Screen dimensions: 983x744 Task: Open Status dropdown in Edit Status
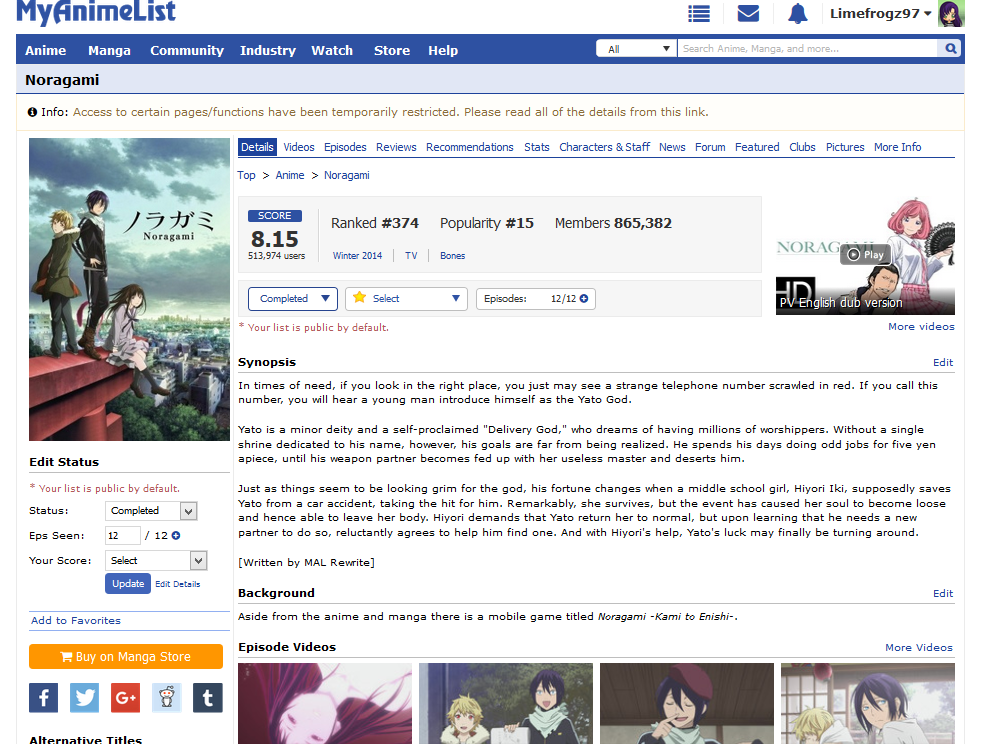click(x=151, y=511)
